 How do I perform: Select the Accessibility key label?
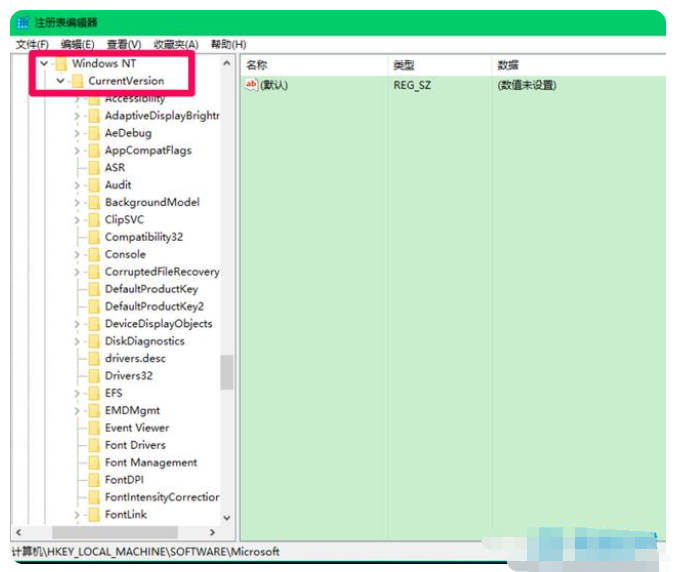point(135,99)
